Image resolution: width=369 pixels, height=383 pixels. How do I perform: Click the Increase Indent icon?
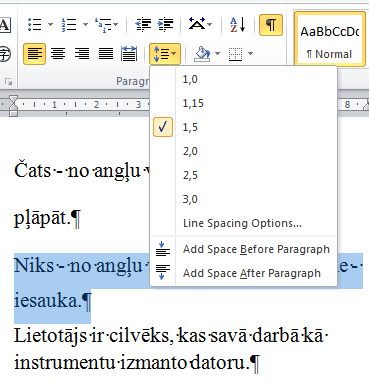point(165,25)
